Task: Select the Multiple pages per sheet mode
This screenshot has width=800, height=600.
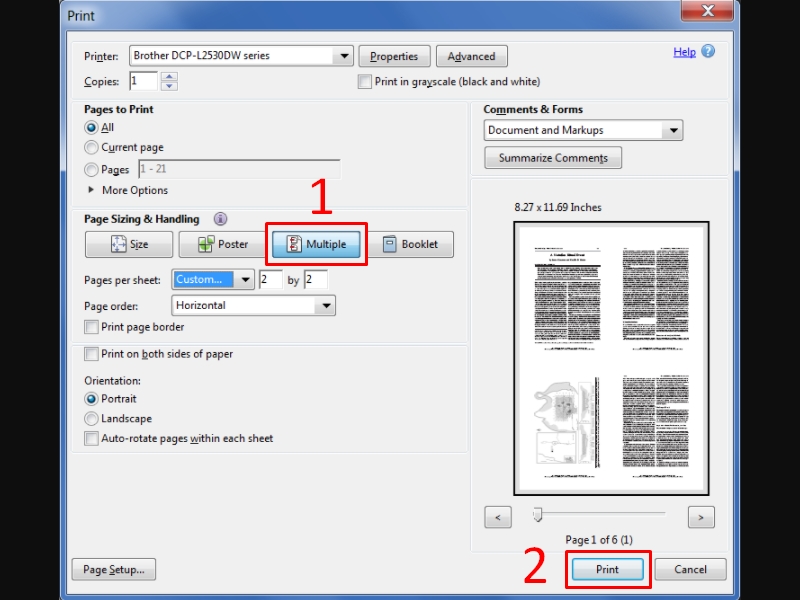Action: click(x=316, y=244)
